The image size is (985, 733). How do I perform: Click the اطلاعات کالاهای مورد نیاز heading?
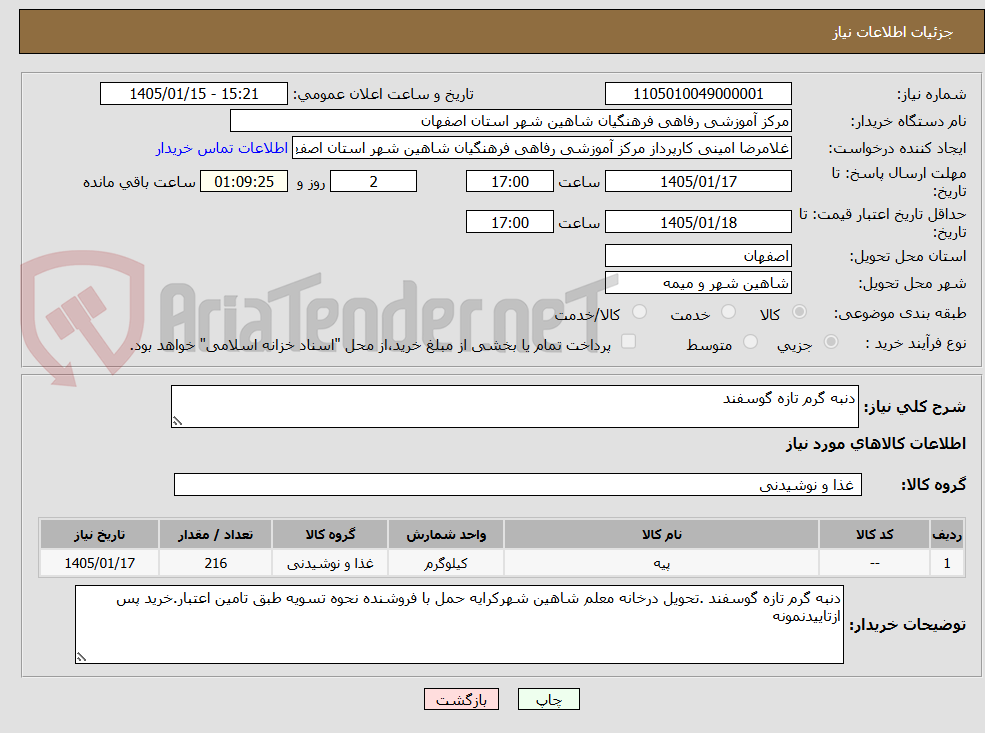click(875, 443)
